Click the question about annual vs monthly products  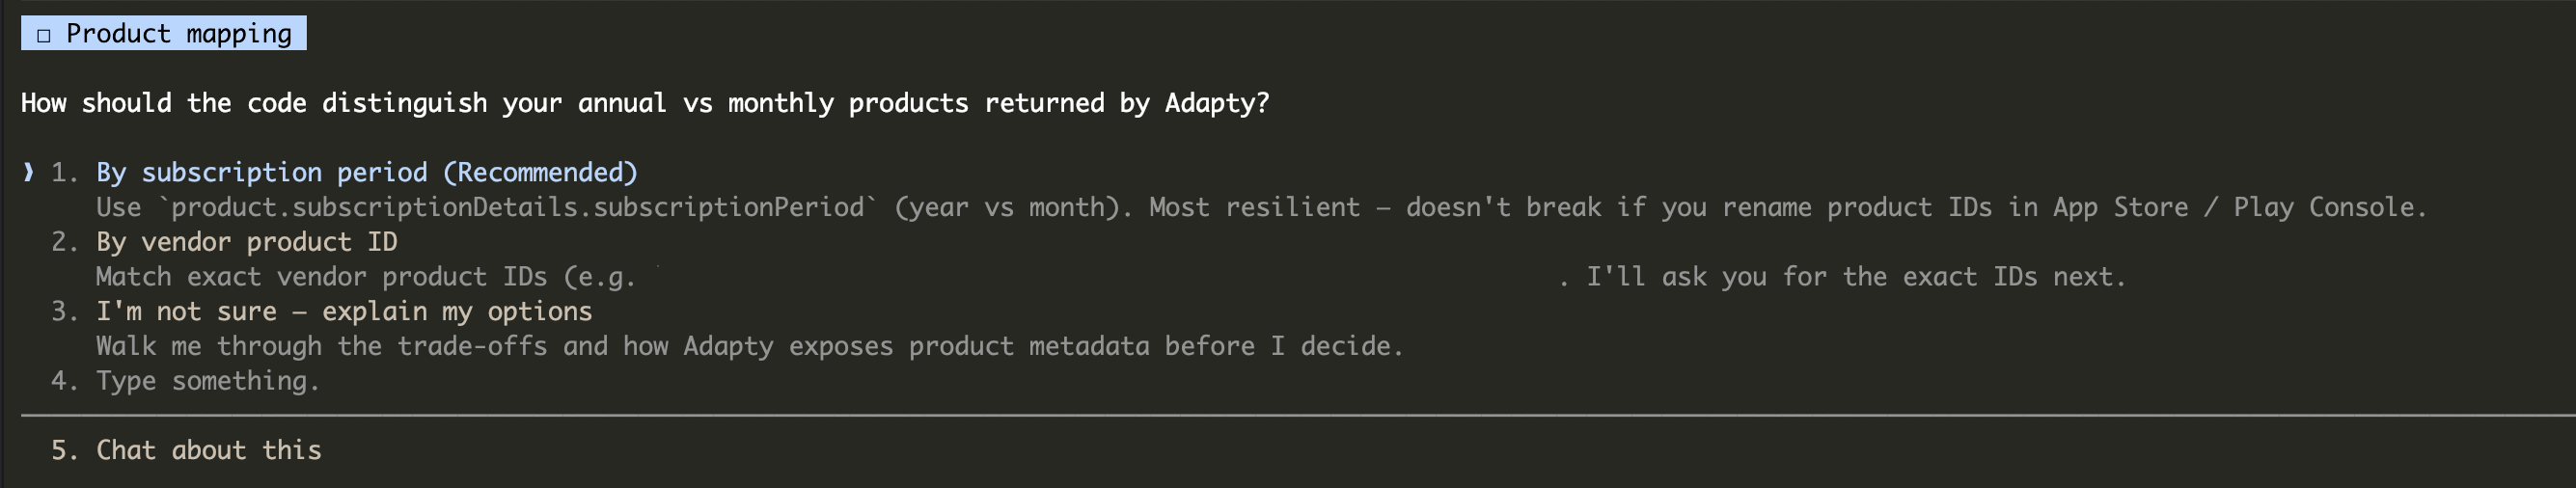(x=645, y=103)
